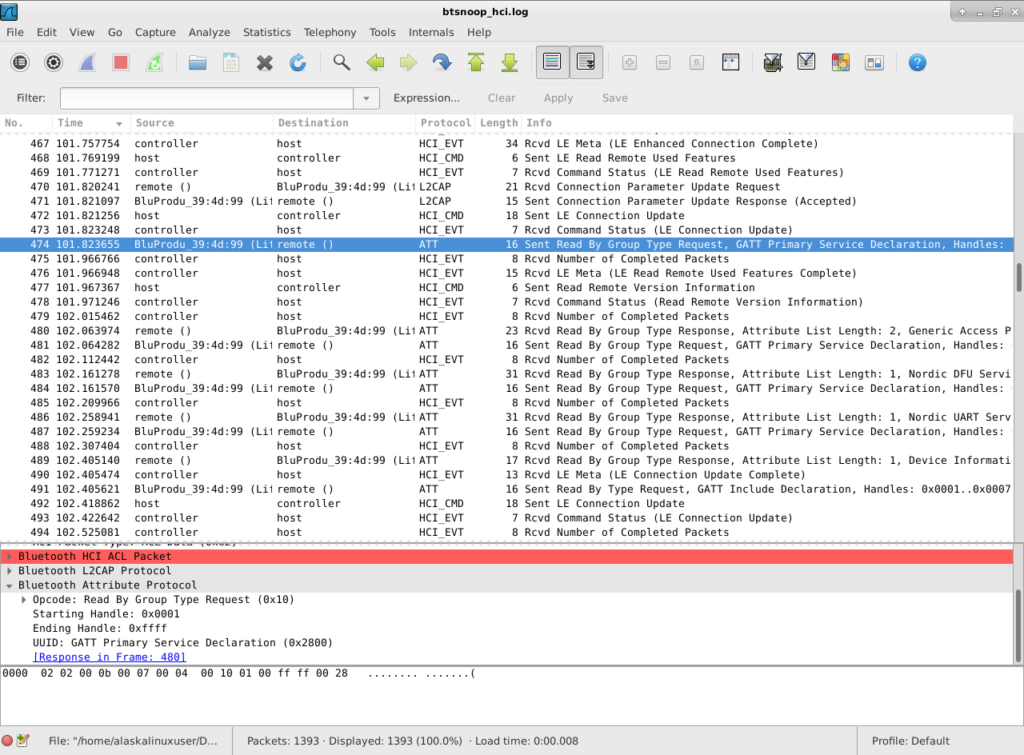Expand the Bluetooth HCI ACL Packet tree
The image size is (1024, 755).
tap(10, 556)
